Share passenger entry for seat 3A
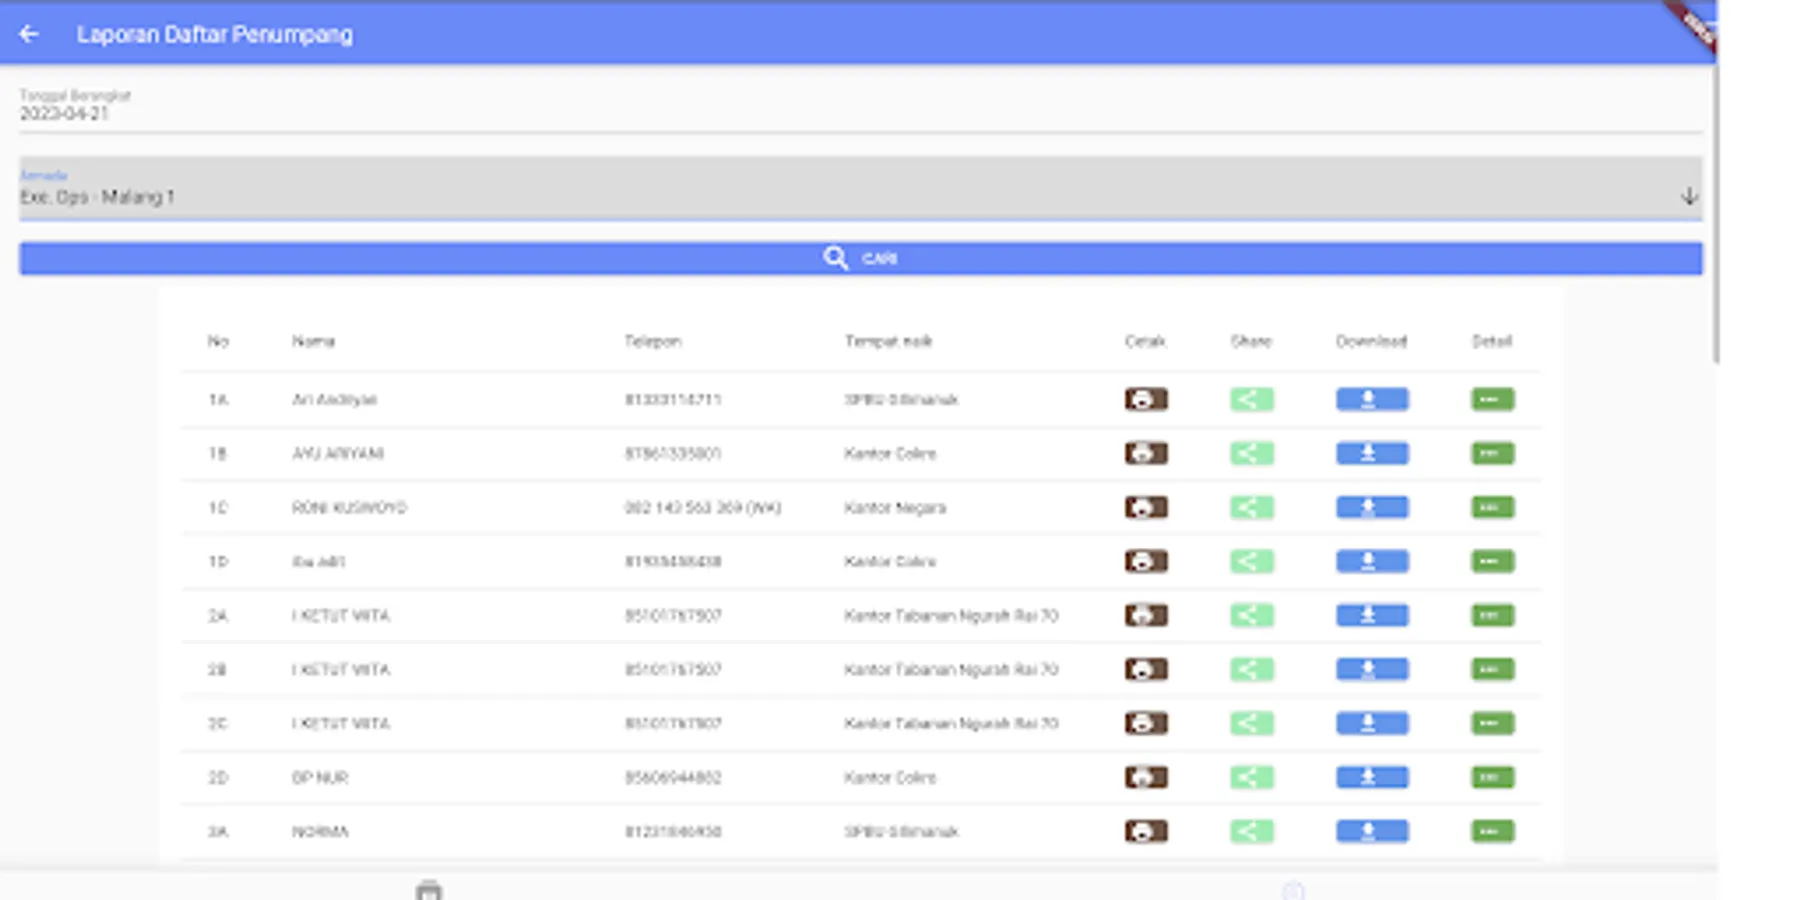The height and width of the screenshot is (900, 1800). (1252, 832)
